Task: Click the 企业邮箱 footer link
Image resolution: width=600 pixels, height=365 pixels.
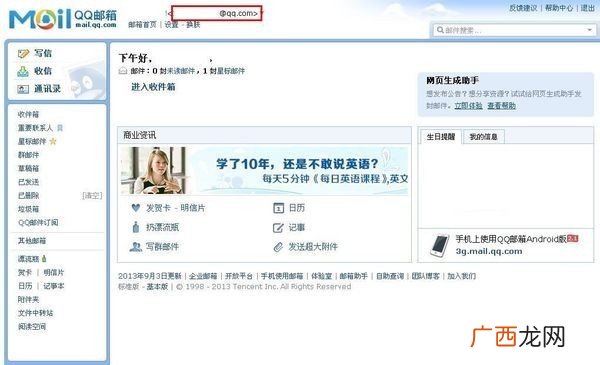Action: tap(203, 276)
